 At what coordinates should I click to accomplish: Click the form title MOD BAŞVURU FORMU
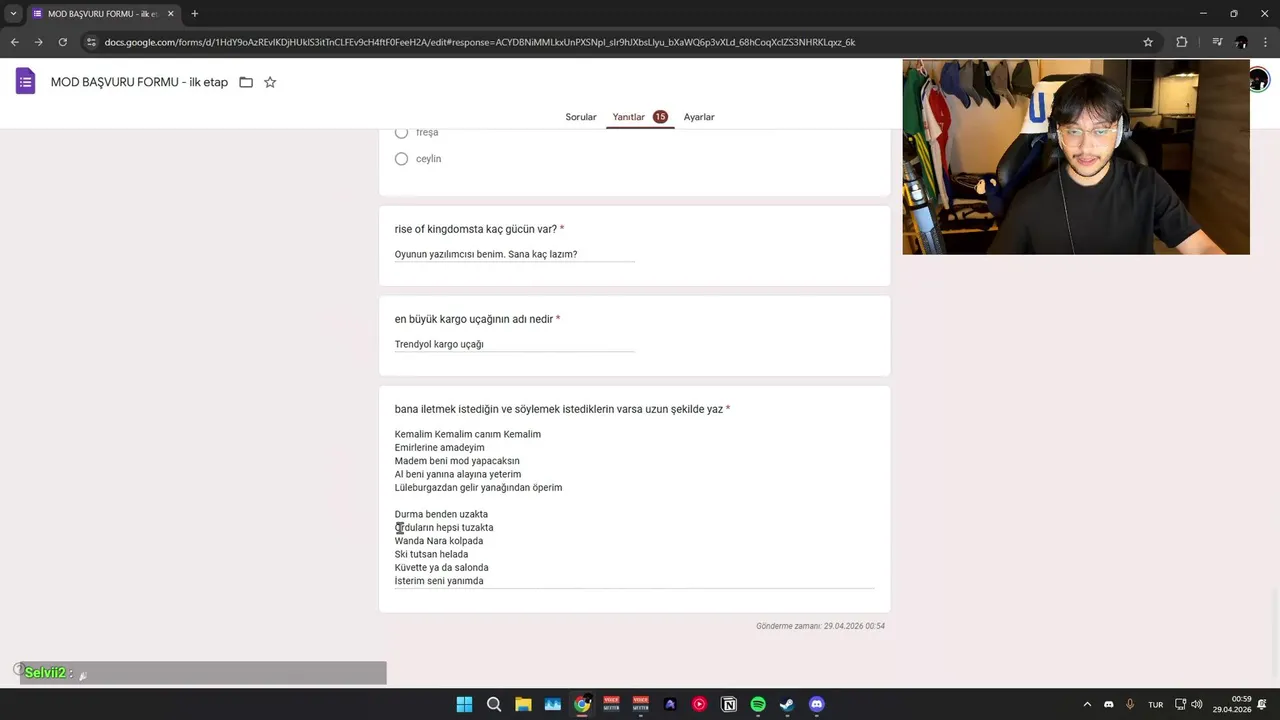coord(139,82)
